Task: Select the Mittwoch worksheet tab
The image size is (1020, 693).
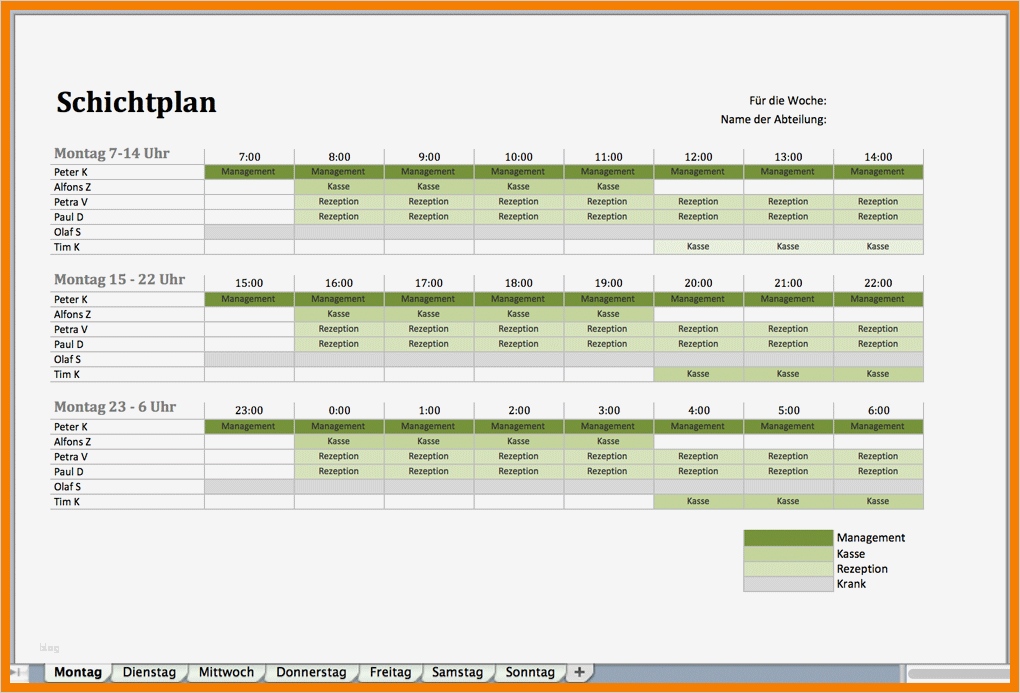Action: coord(225,672)
